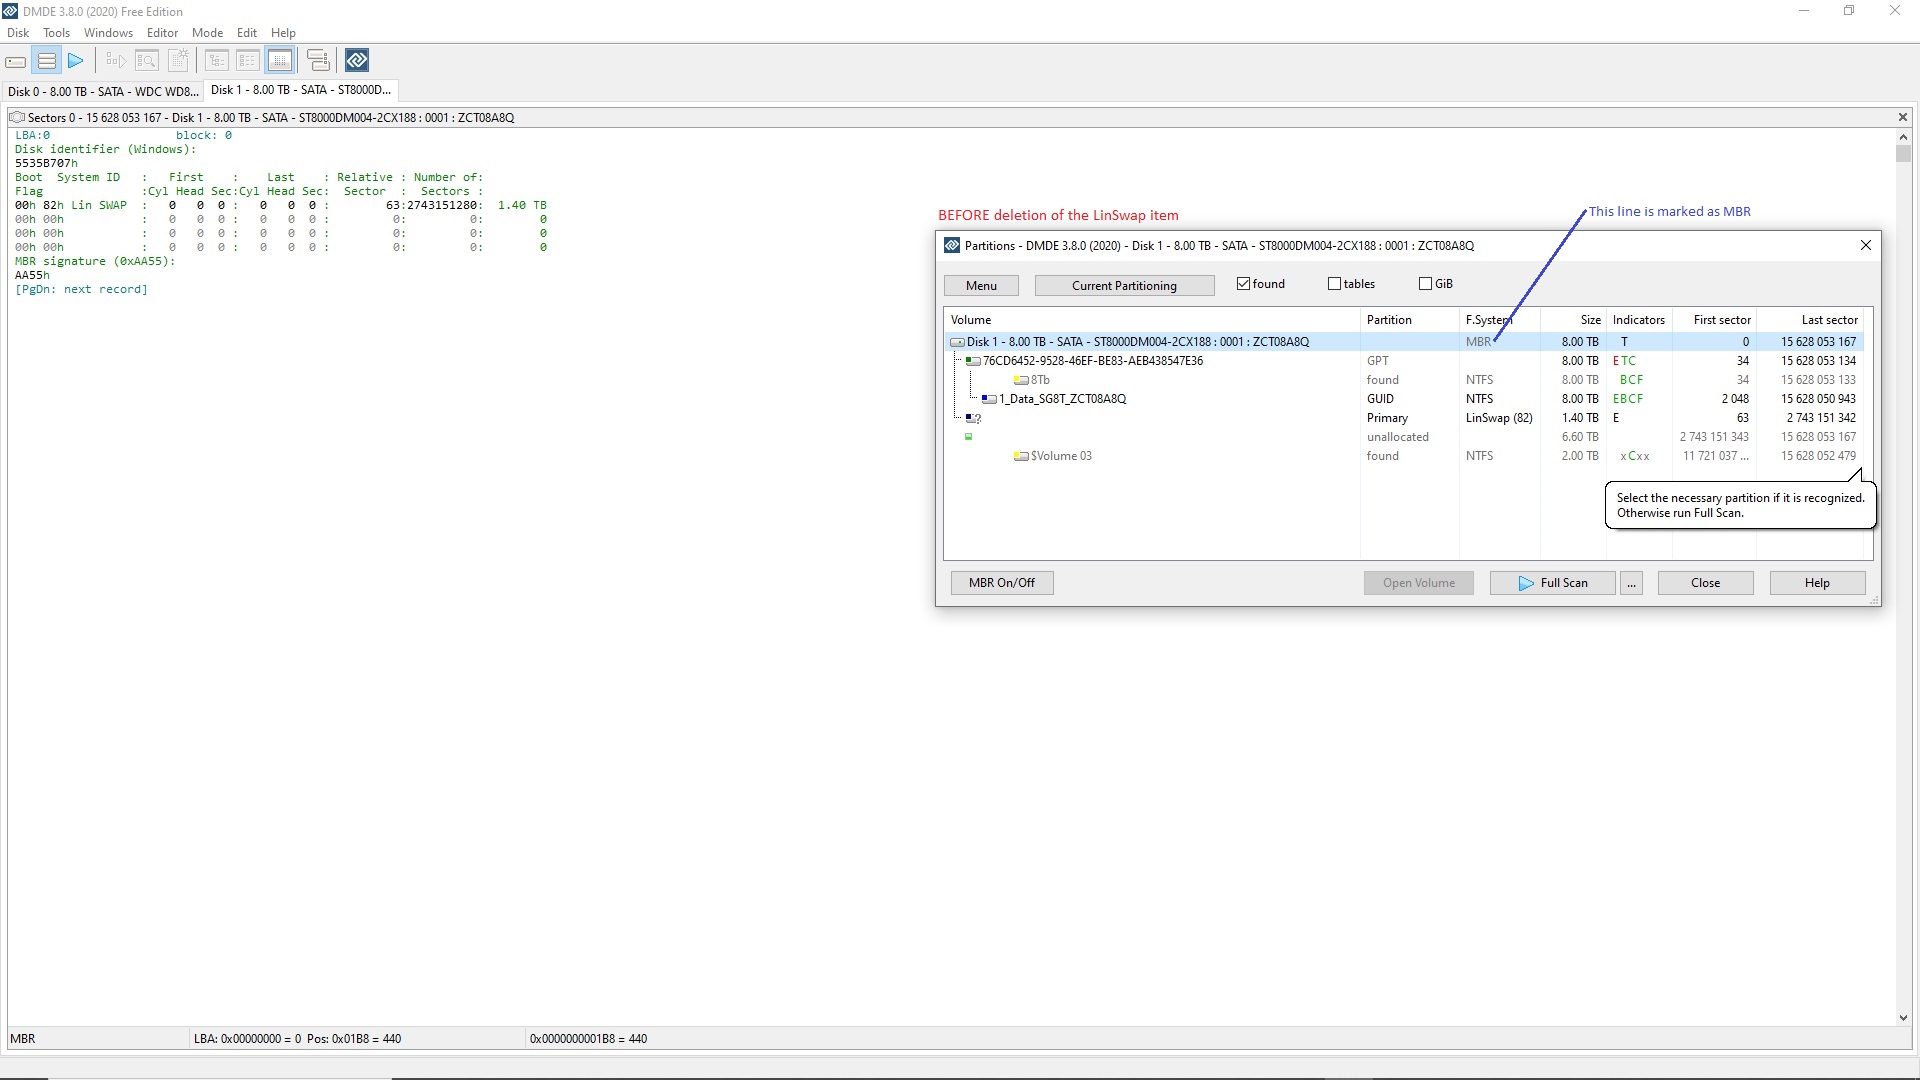Close the Sectors editor panel with X

click(x=1902, y=117)
